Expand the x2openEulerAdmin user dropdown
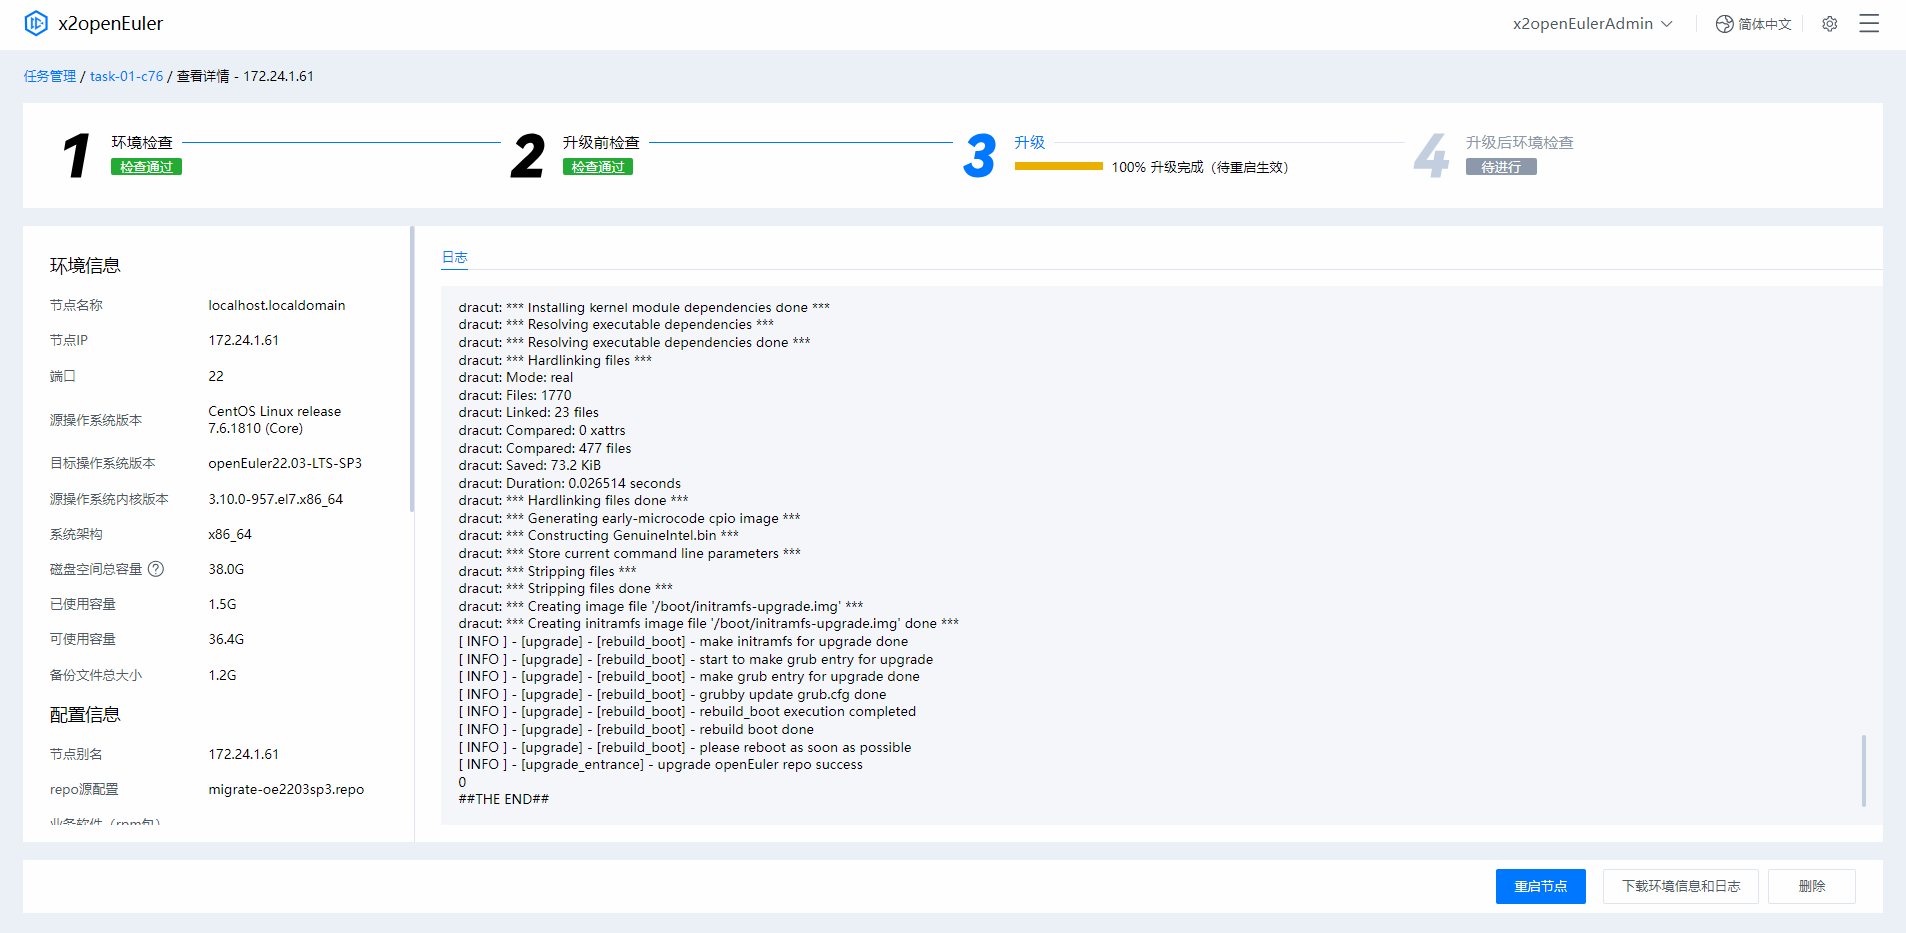1906x933 pixels. tap(1592, 24)
